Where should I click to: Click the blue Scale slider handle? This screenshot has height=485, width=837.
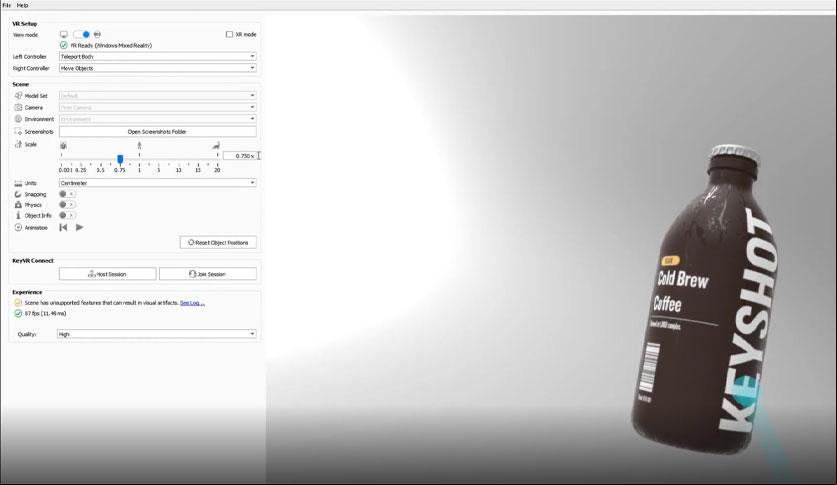pos(120,159)
